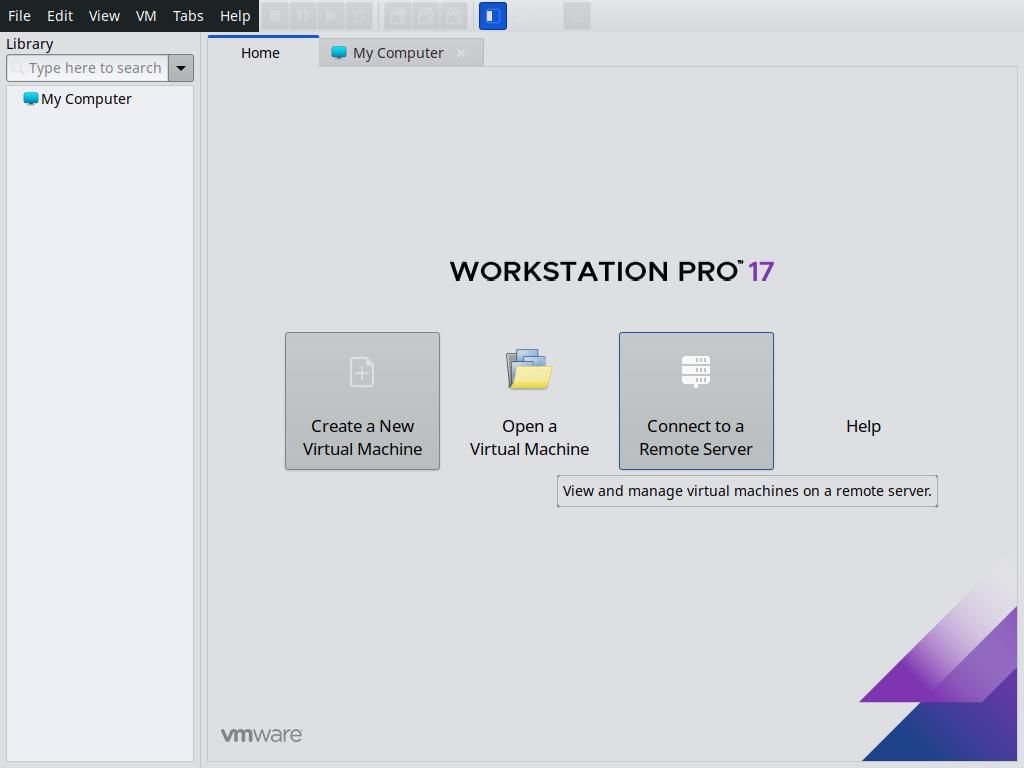Click the search magnifier icon
The height and width of the screenshot is (768, 1024).
pos(18,68)
